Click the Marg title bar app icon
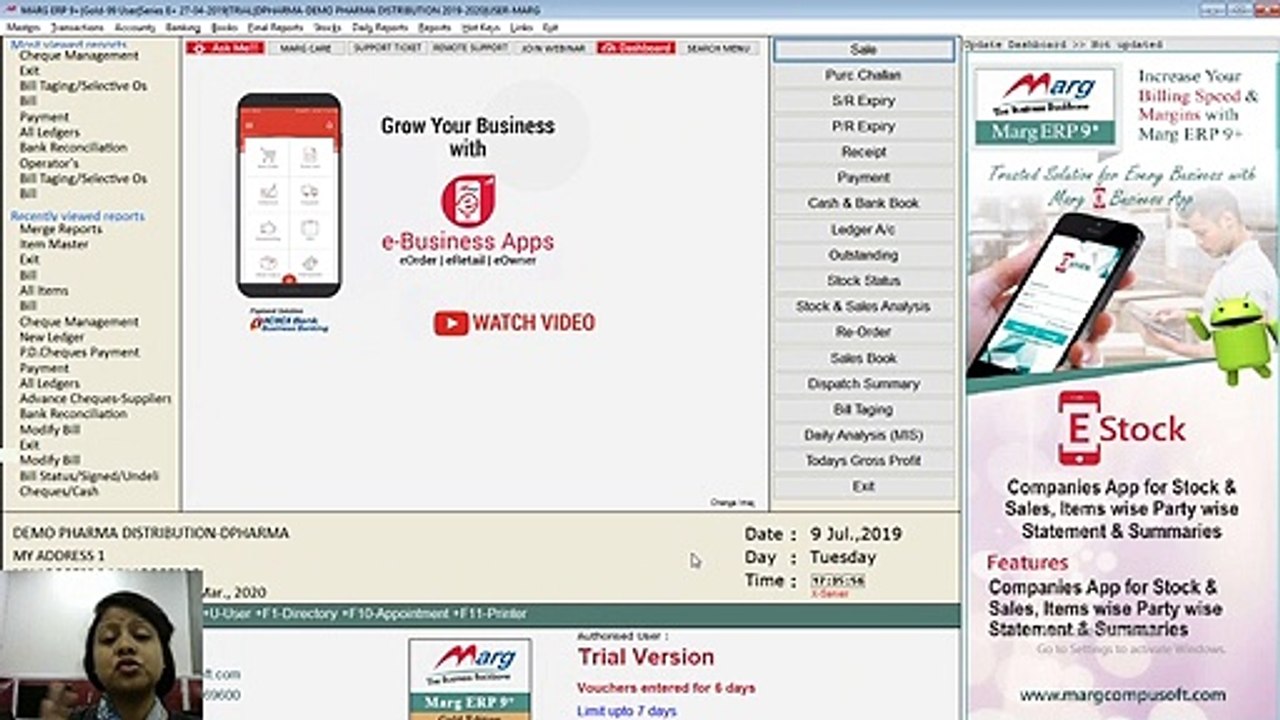Screen dimensions: 1280x720 click(x=9, y=9)
